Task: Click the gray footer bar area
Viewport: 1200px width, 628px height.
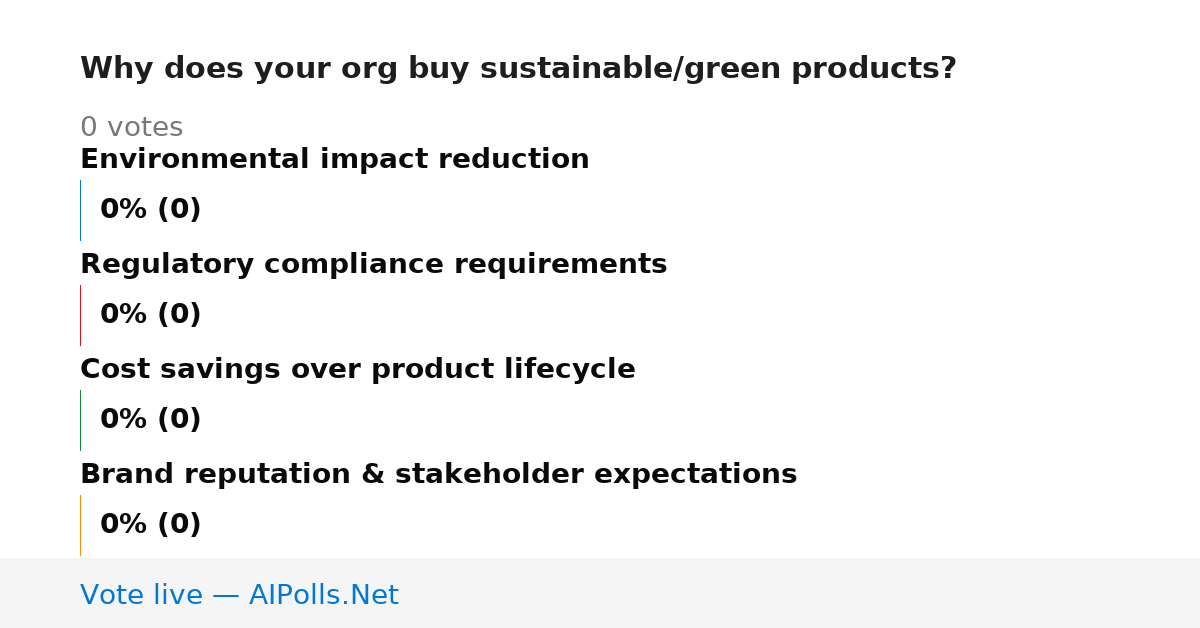Action: click(x=600, y=593)
